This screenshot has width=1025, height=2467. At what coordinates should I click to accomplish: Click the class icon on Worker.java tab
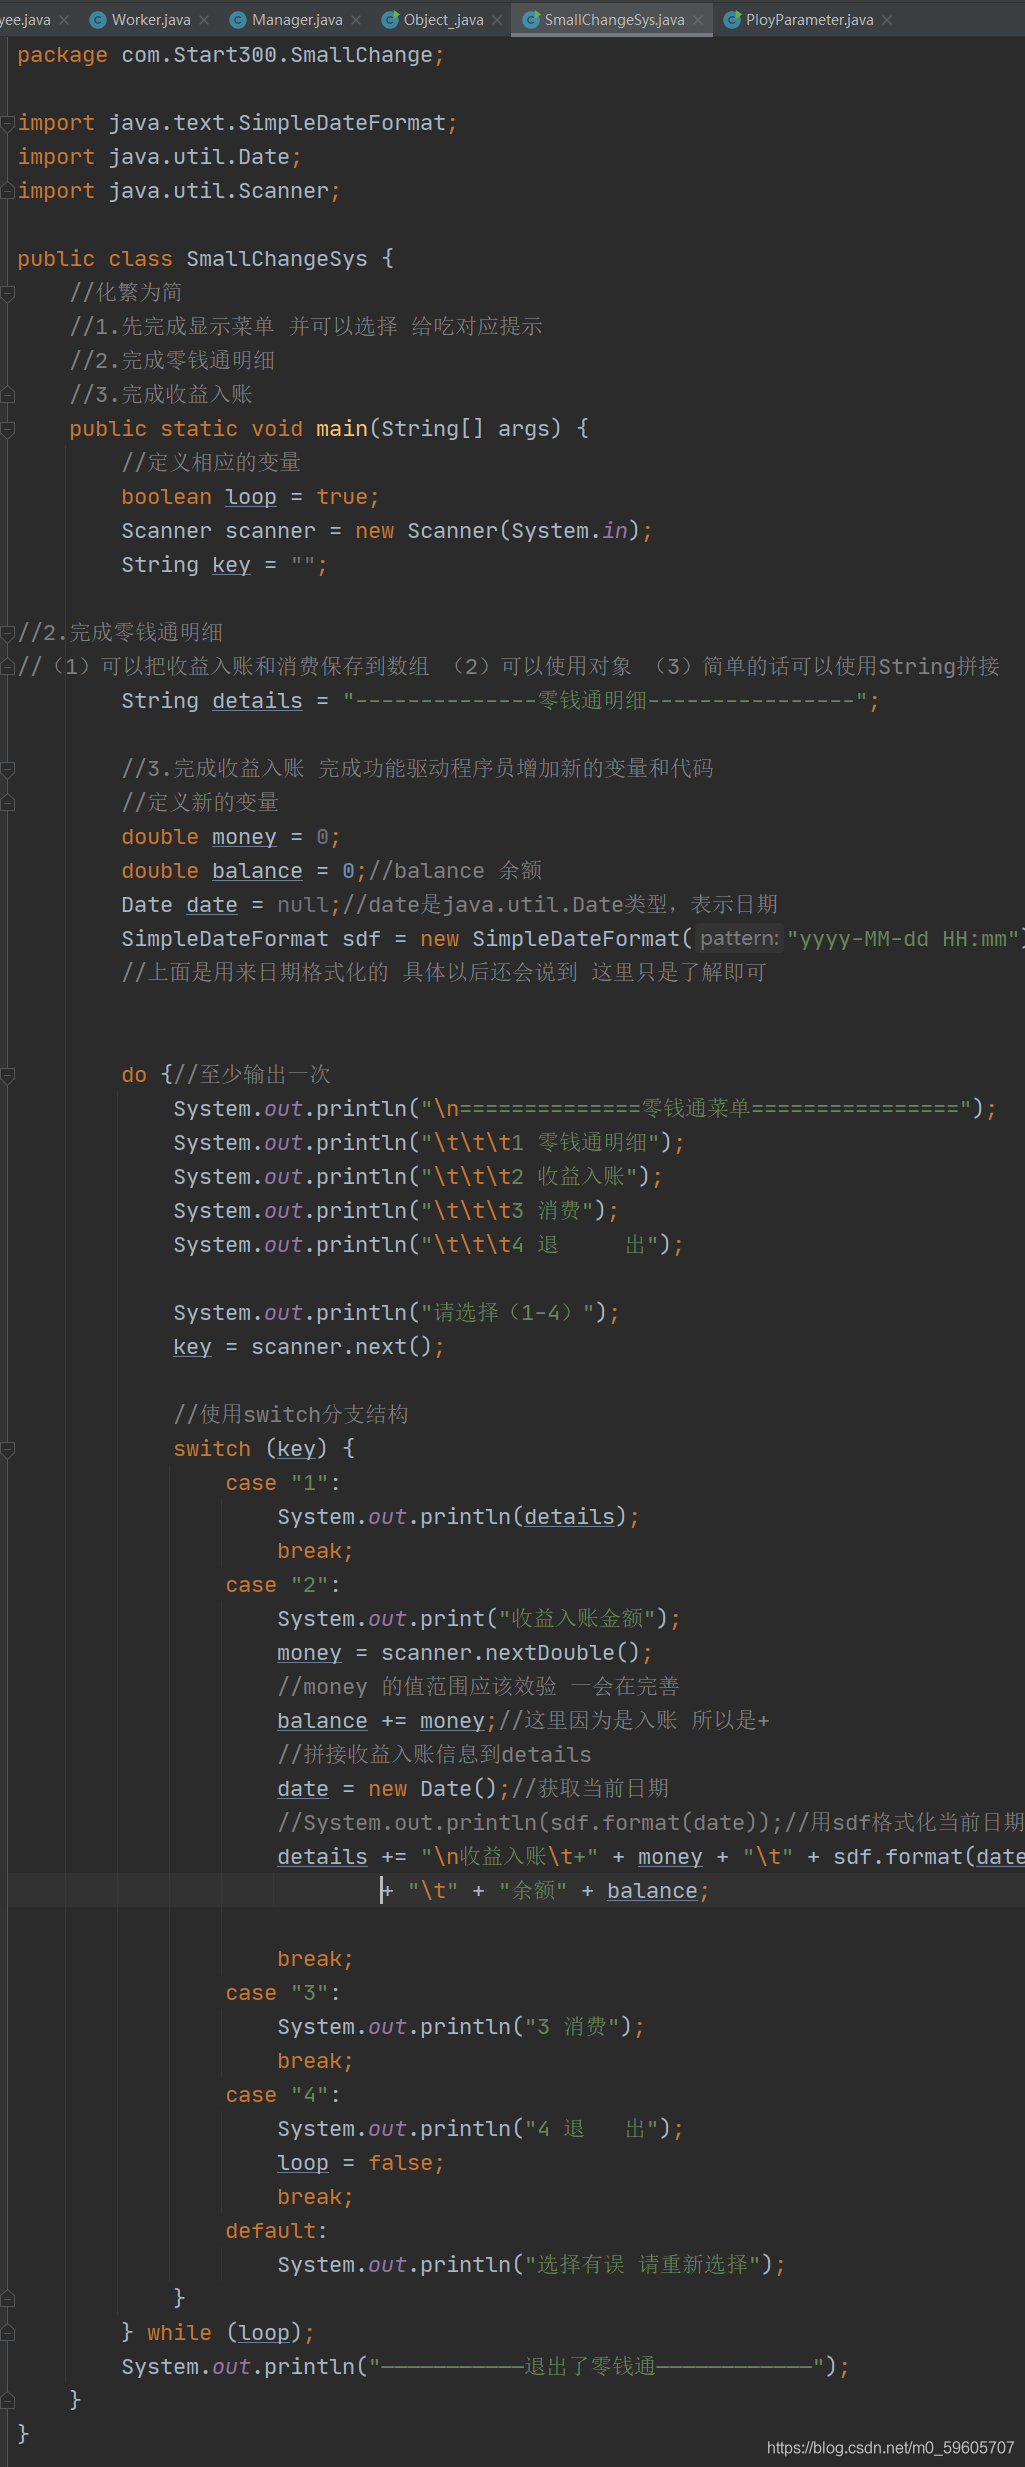click(98, 20)
